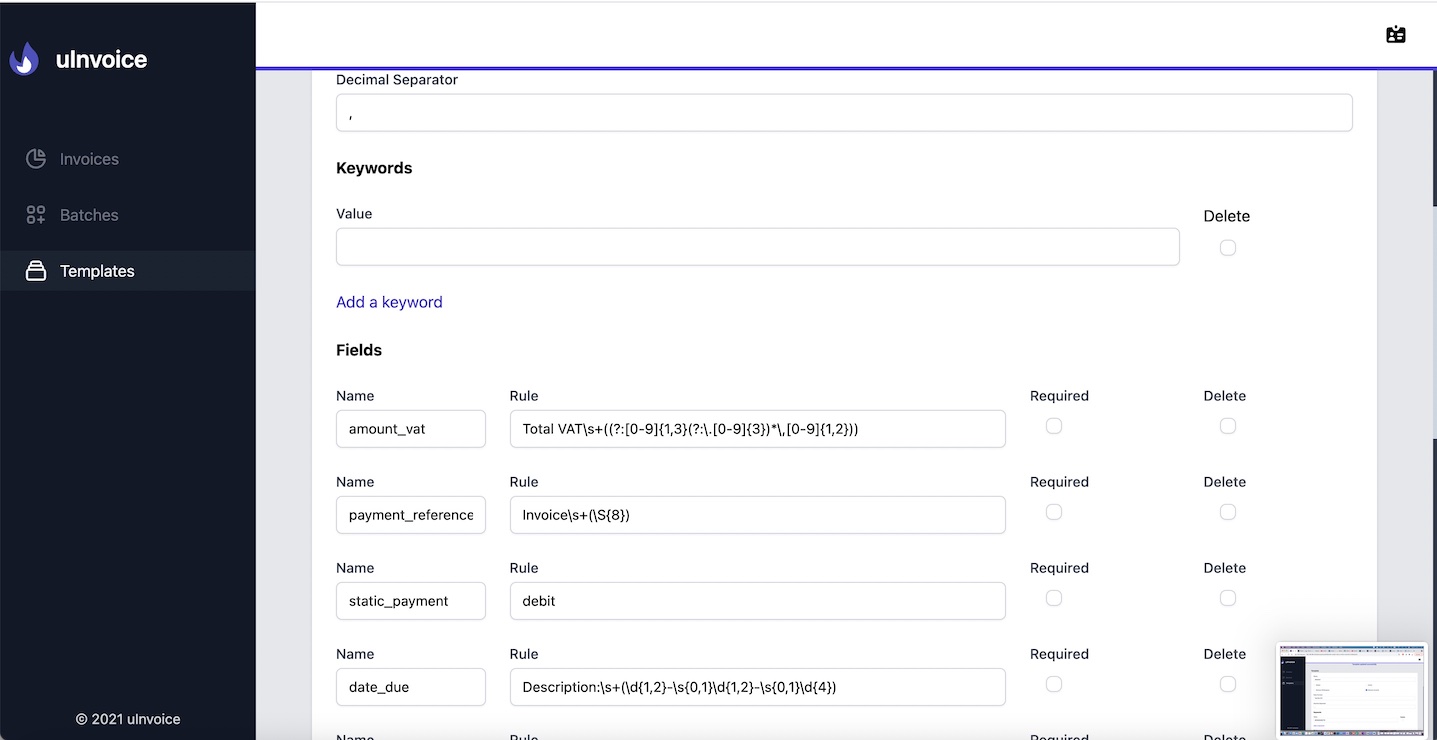This screenshot has width=1437, height=740.
Task: Click the static_payment name field
Action: click(410, 601)
